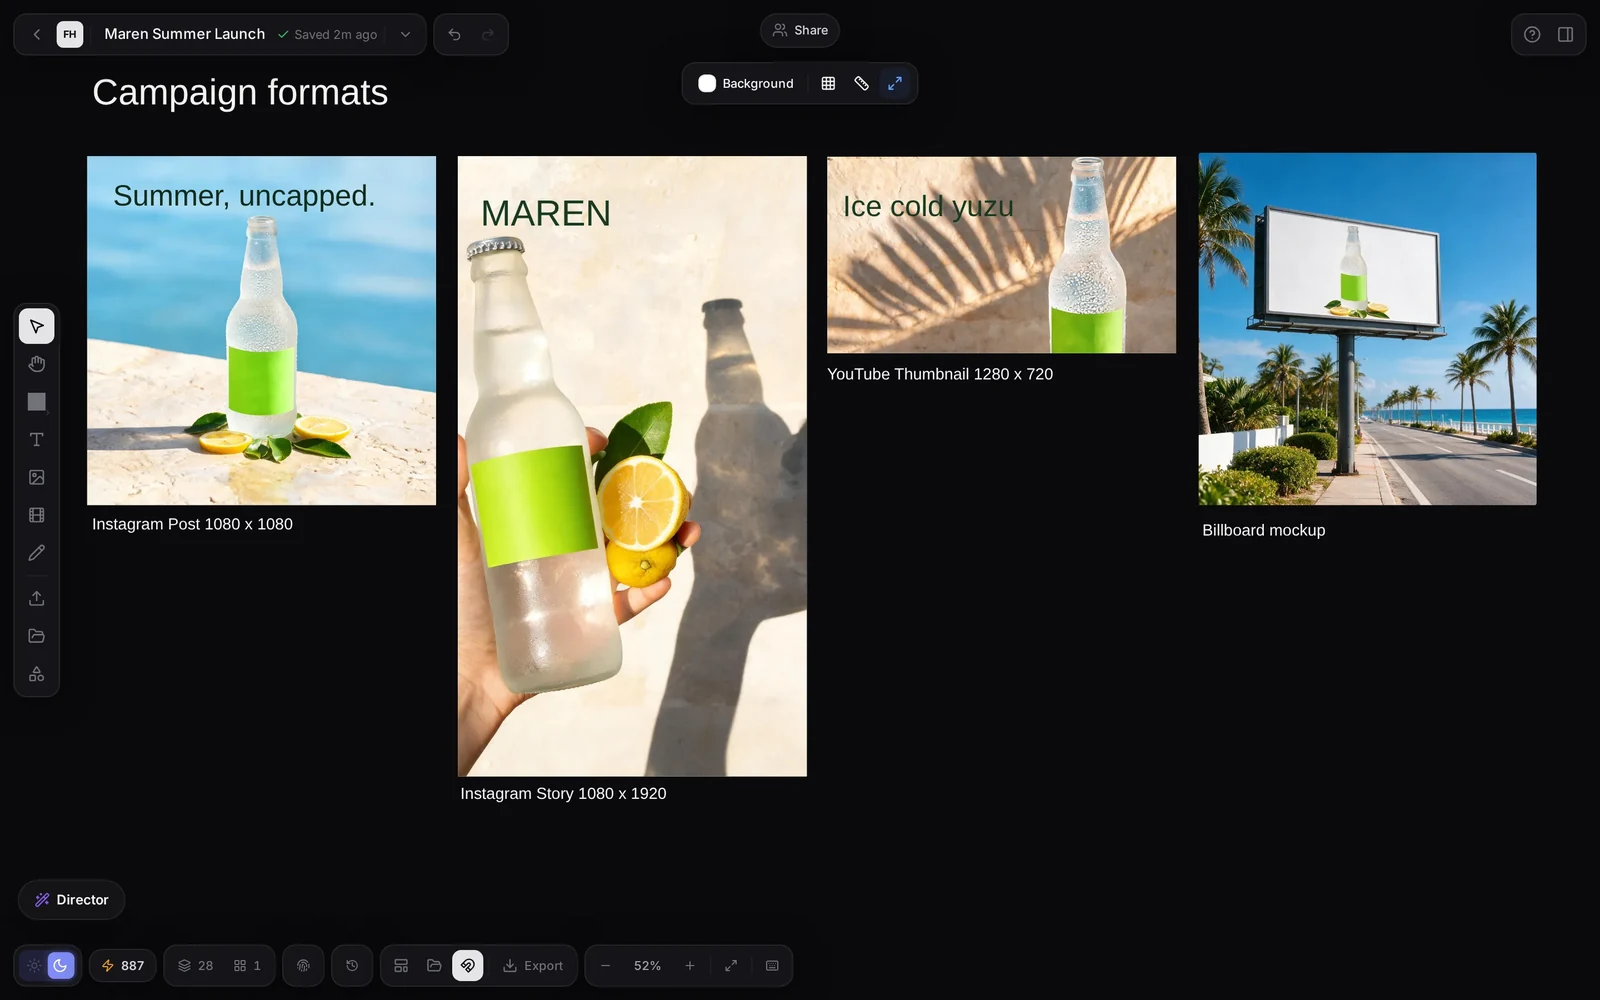Click the 52% zoom level value

pyautogui.click(x=648, y=966)
